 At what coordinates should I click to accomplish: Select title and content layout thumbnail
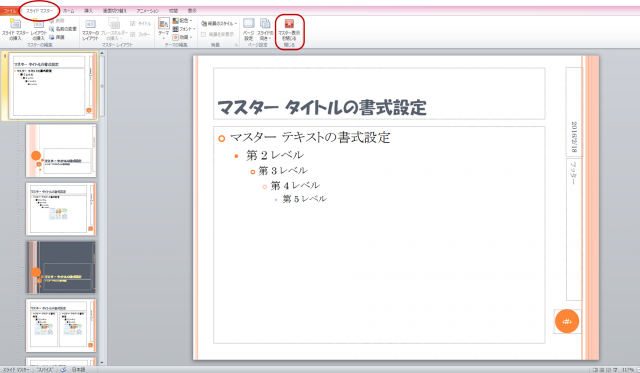coord(61,209)
